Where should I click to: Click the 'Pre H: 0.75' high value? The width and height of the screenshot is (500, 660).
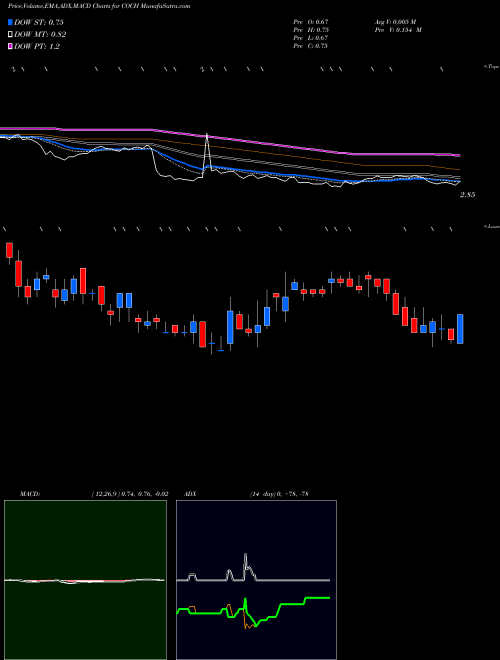point(311,30)
